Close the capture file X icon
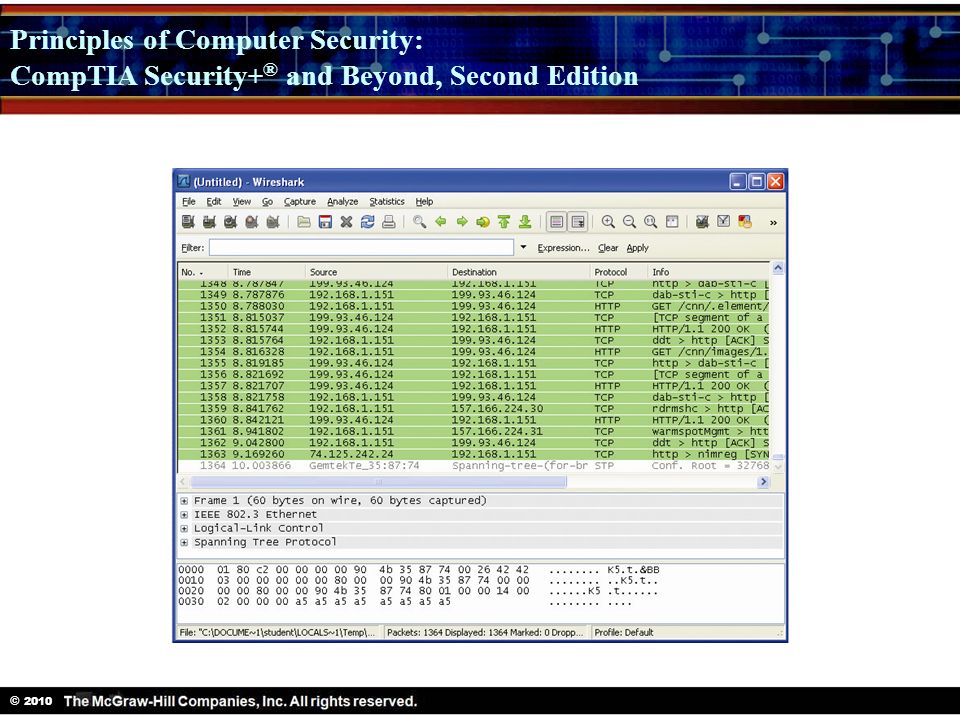This screenshot has width=960, height=720. pyautogui.click(x=347, y=222)
